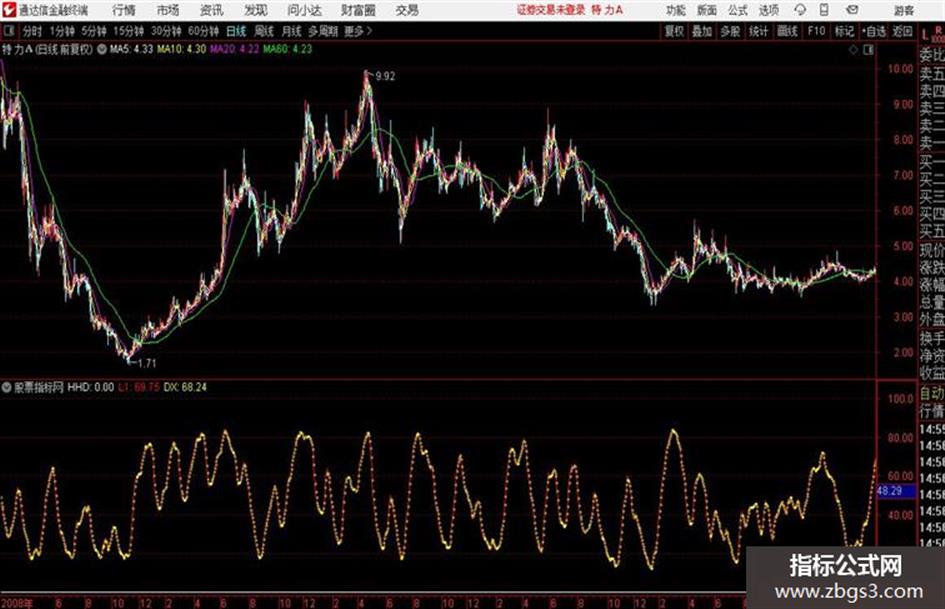Click the L label in right panel header

[x=925, y=35]
